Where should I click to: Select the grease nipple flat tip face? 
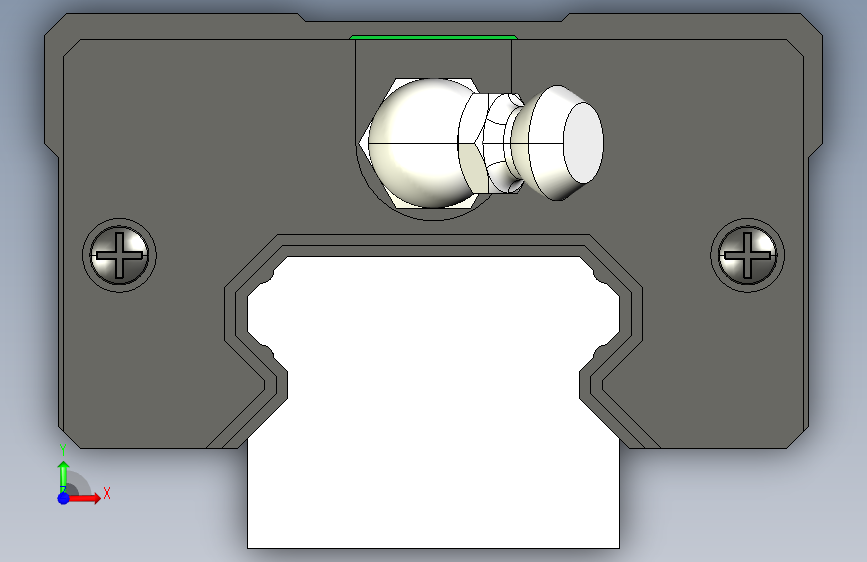pyautogui.click(x=583, y=143)
